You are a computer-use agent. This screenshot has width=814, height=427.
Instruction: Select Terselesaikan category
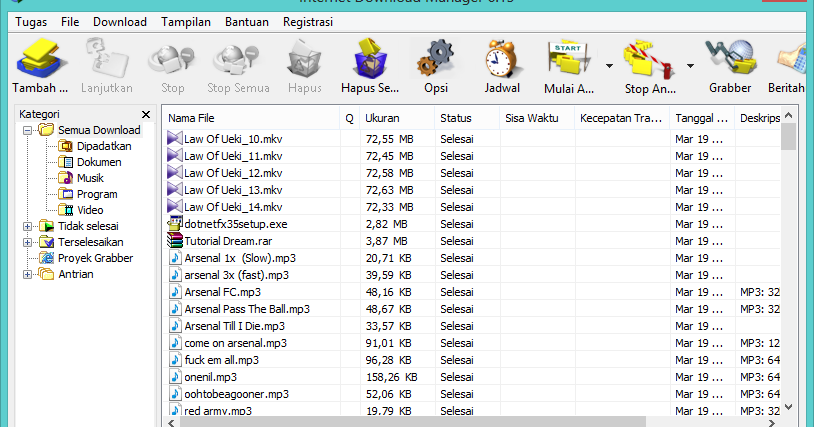[91, 242]
